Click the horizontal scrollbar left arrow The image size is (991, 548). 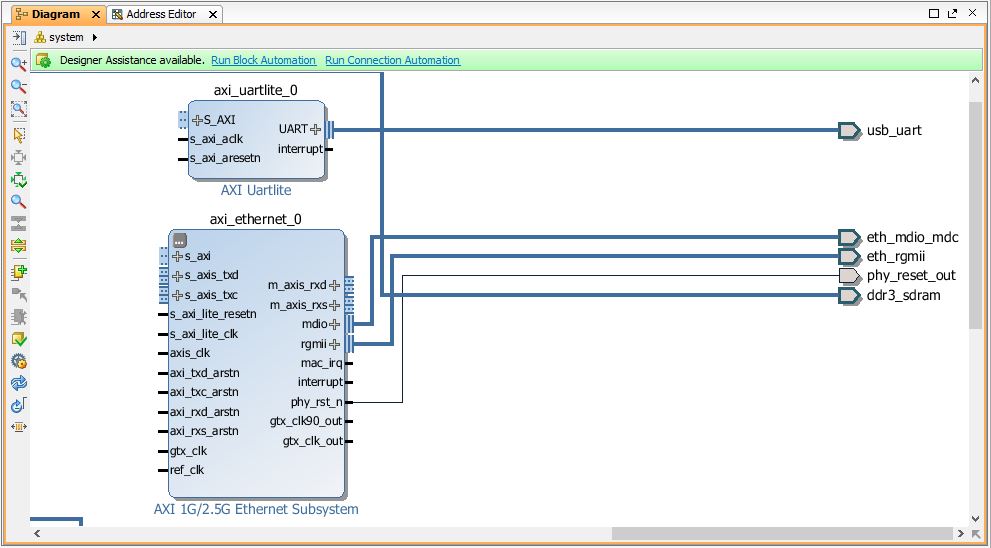pos(37,533)
